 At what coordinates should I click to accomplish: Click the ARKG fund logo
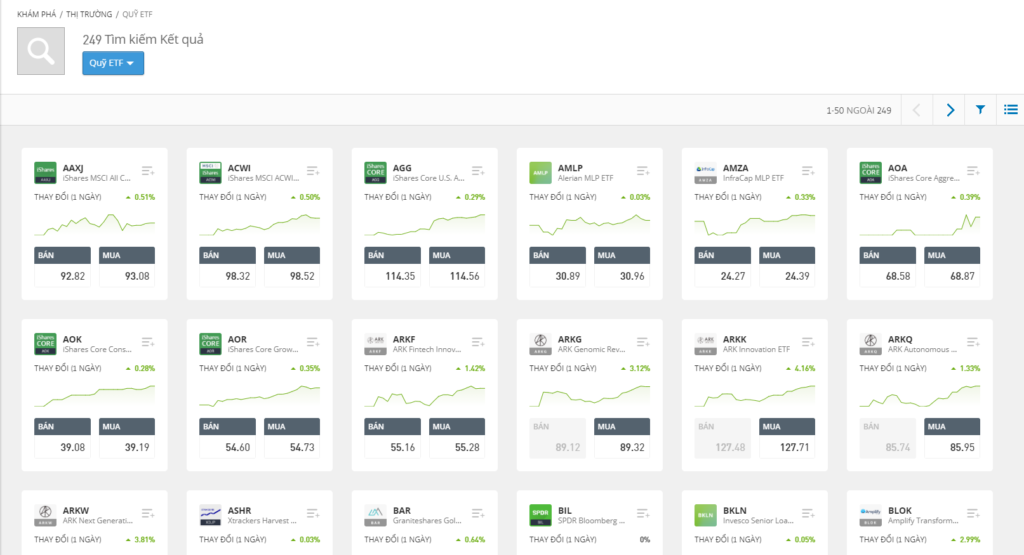tap(540, 344)
